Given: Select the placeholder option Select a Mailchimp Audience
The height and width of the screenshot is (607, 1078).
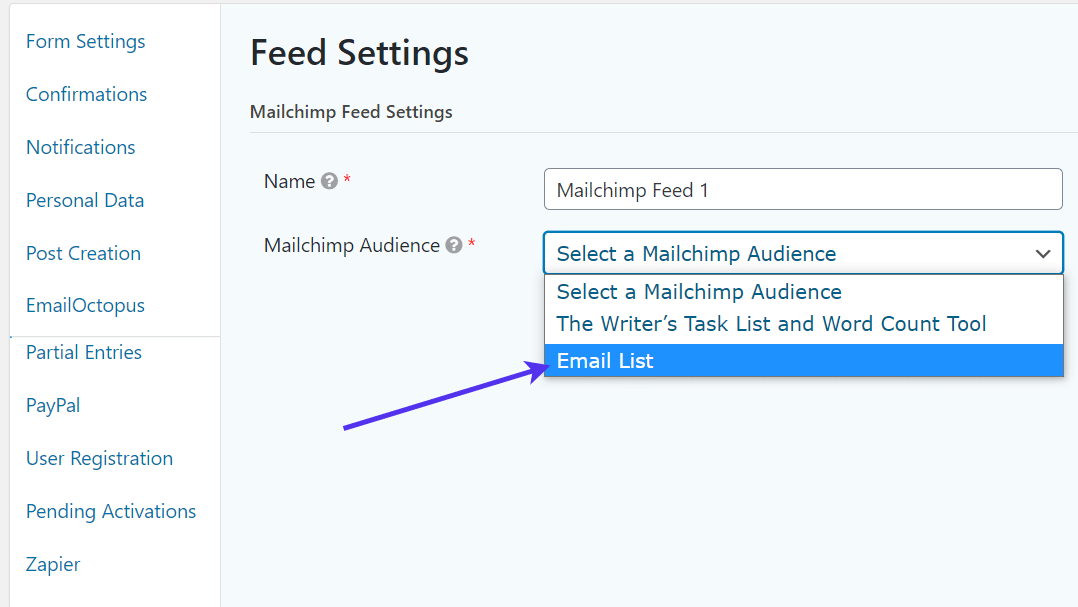Looking at the screenshot, I should [x=700, y=292].
